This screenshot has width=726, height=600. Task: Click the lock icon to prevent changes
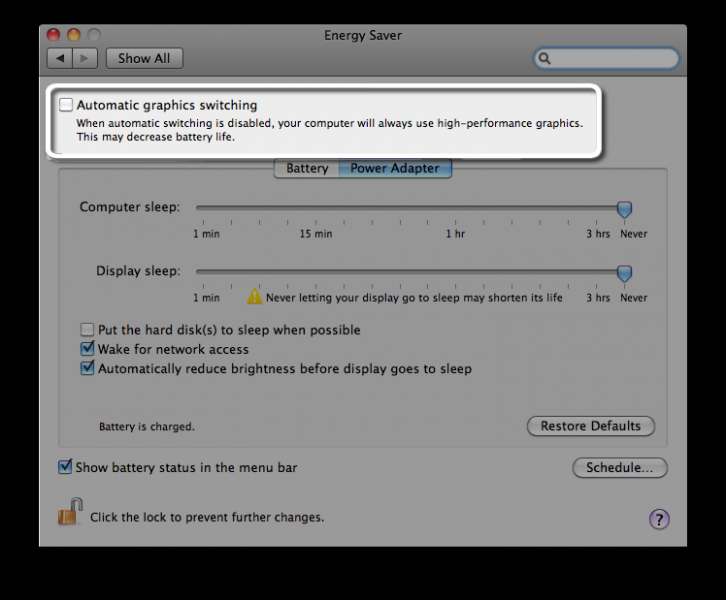pos(70,512)
